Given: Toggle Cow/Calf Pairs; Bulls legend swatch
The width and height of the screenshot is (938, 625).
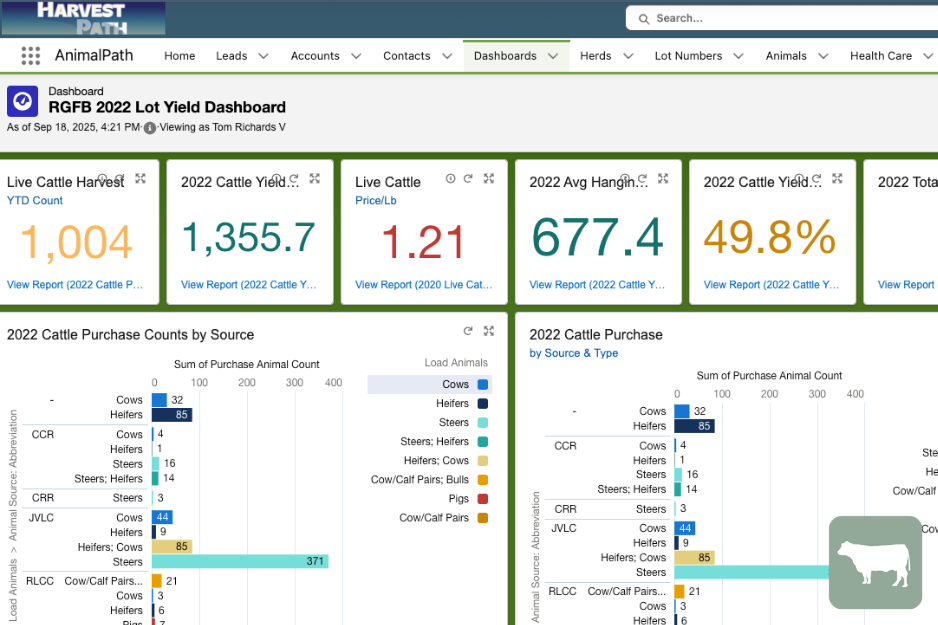Looking at the screenshot, I should [x=483, y=480].
